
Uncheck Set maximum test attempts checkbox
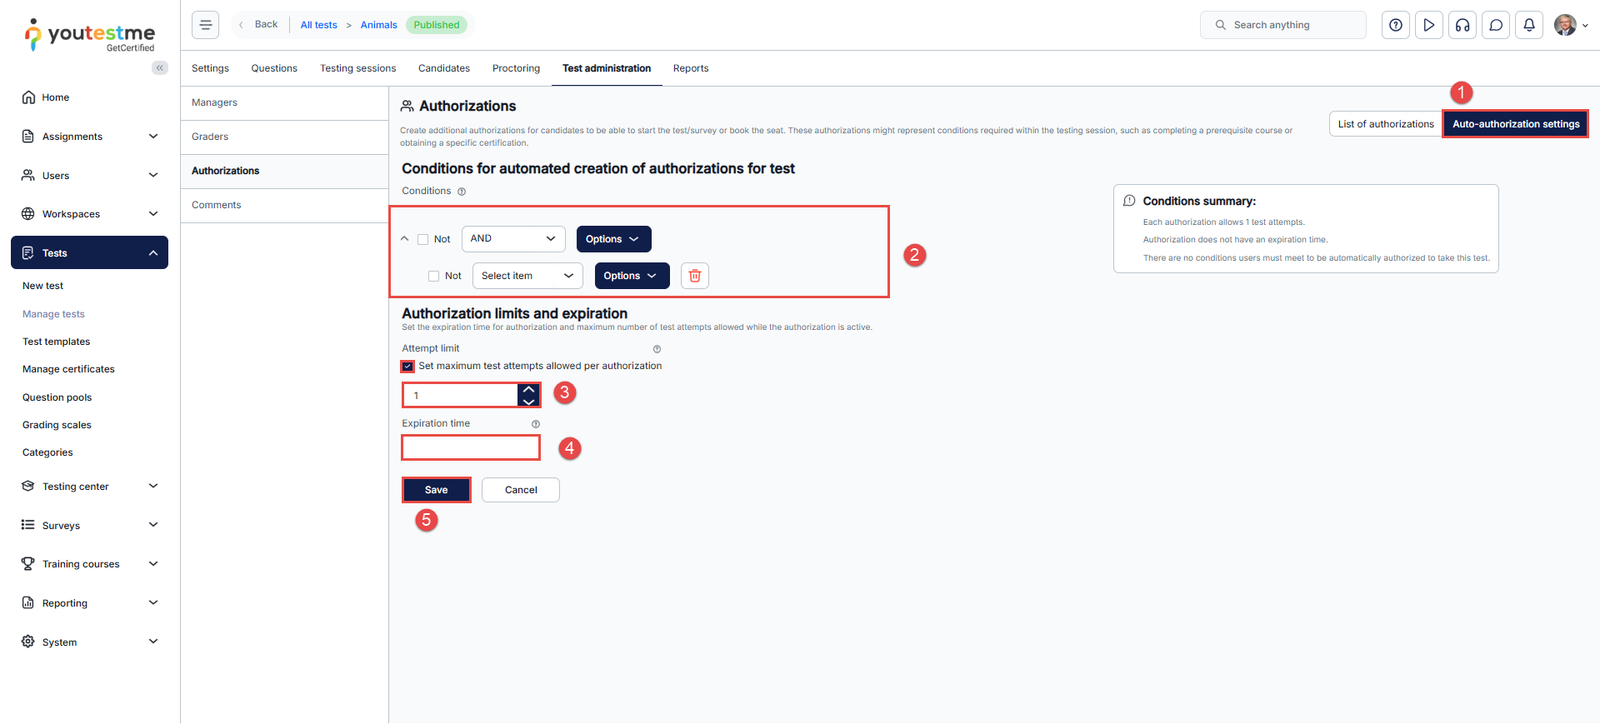[x=408, y=366]
